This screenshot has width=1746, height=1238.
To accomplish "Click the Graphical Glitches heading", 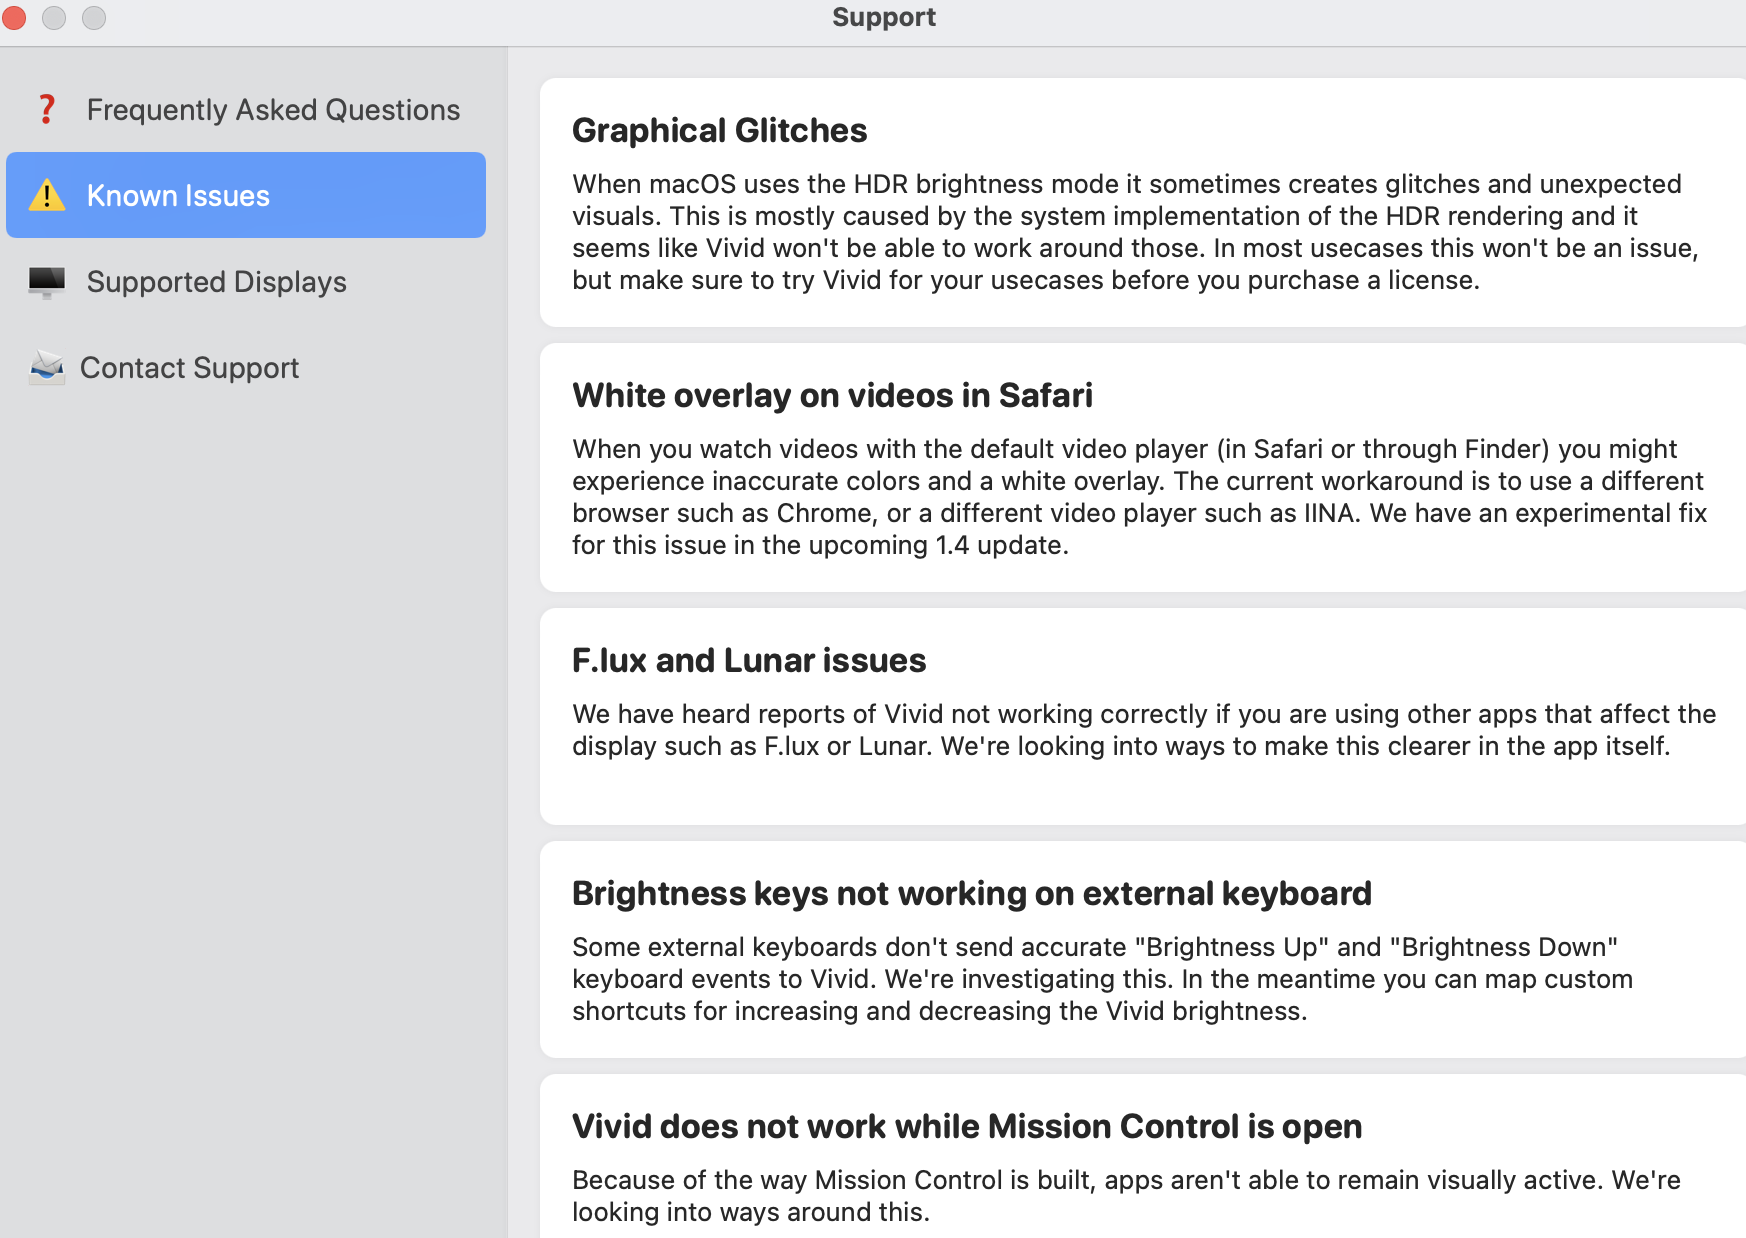I will (719, 131).
